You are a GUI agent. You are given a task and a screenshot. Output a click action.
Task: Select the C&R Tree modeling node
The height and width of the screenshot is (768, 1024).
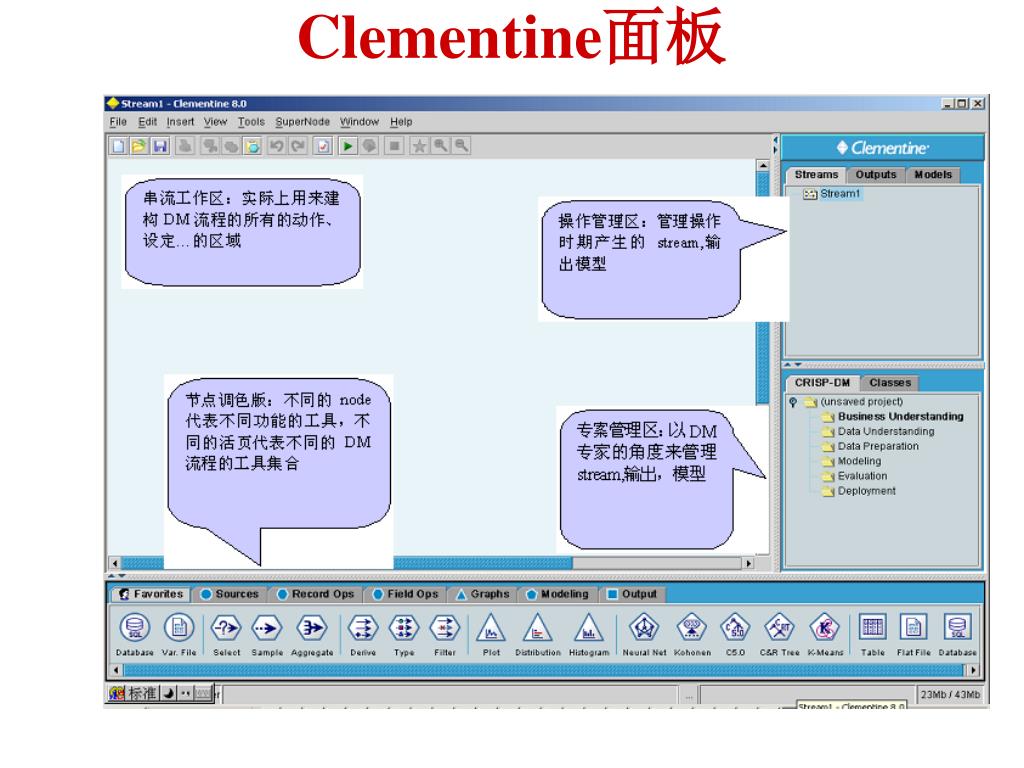tap(779, 634)
